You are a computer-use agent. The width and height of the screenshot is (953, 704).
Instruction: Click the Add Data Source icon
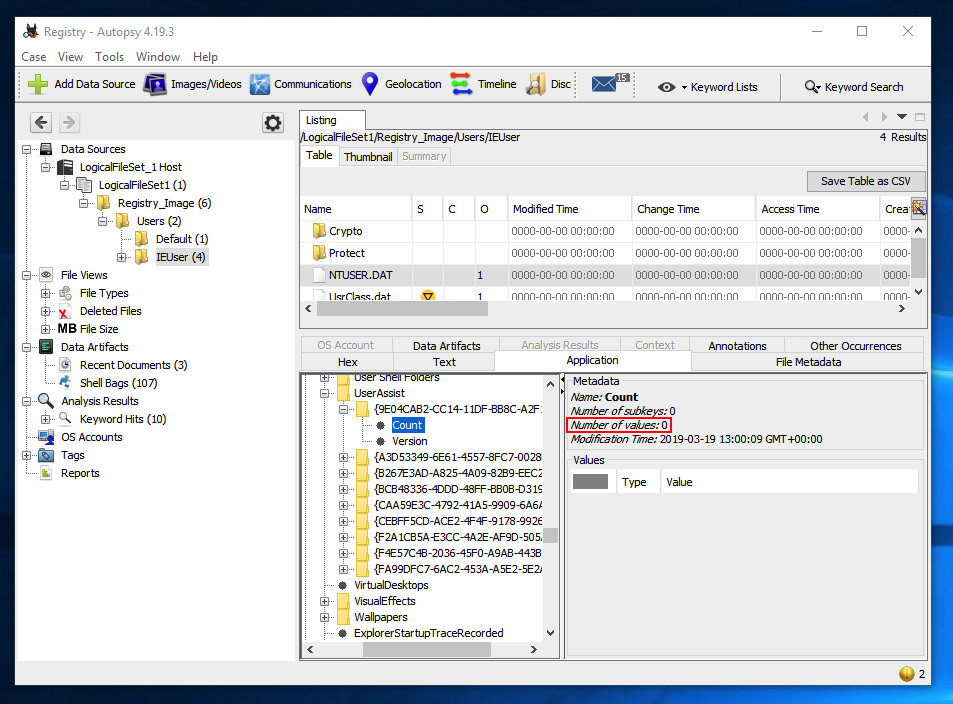tap(37, 85)
